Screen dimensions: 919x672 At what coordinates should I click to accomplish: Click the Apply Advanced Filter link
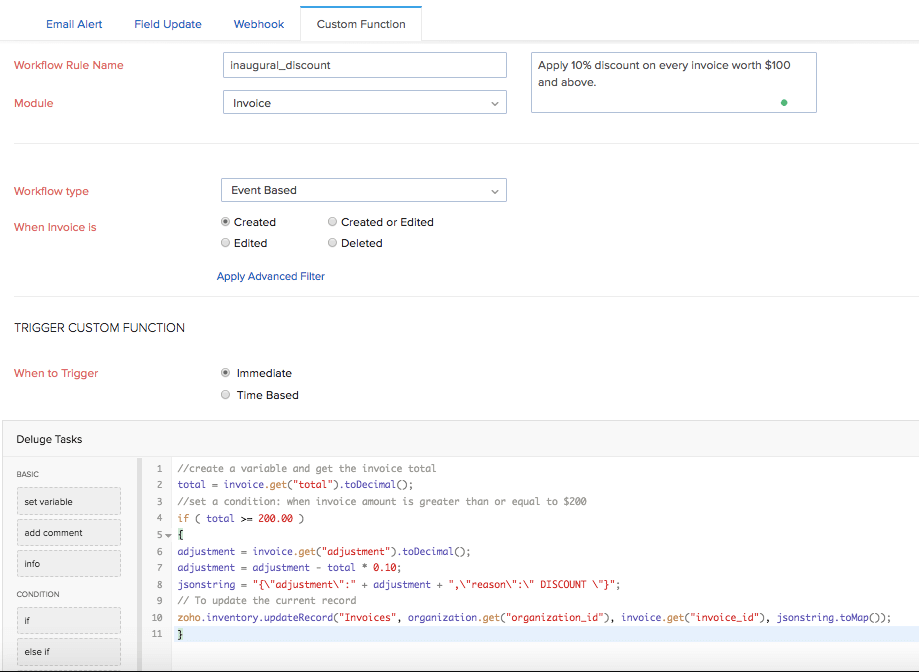click(x=270, y=276)
